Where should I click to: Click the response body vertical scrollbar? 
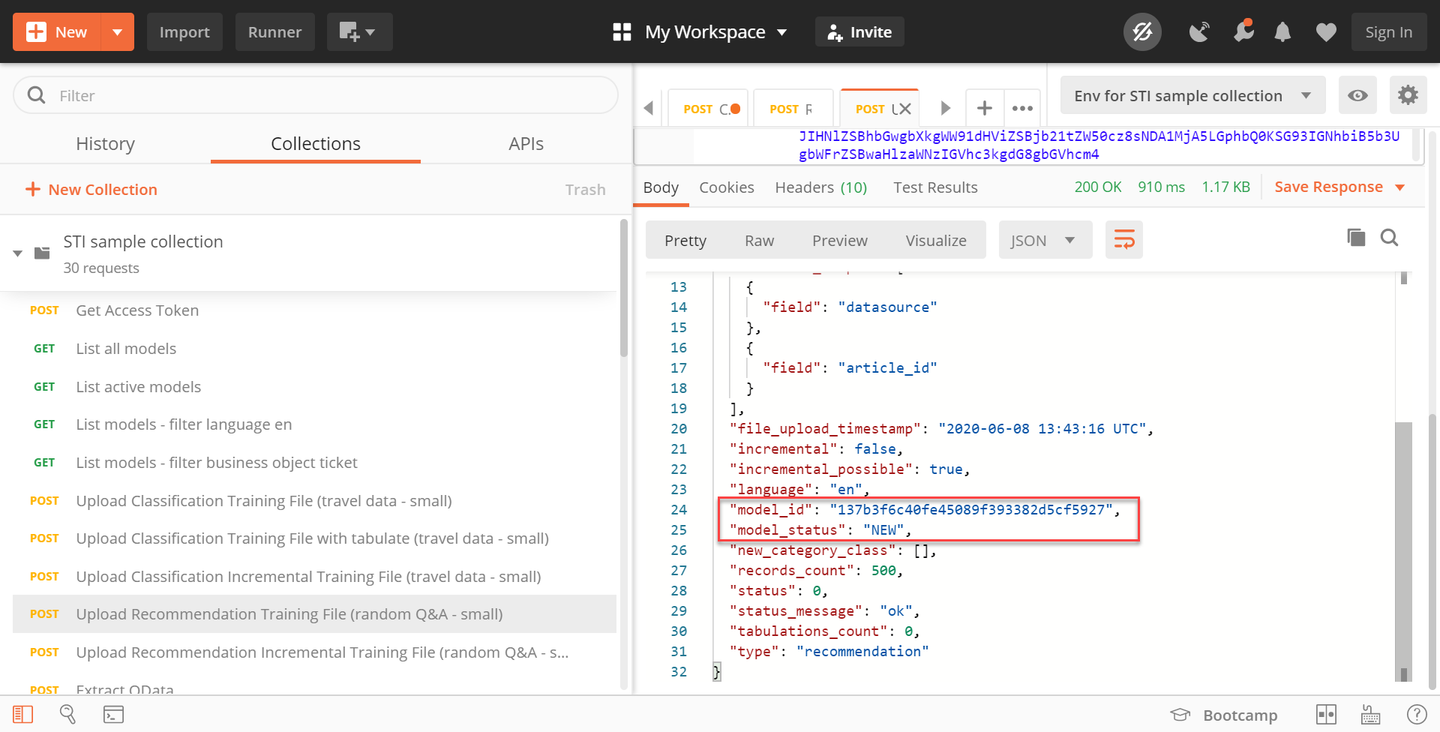click(1404, 550)
